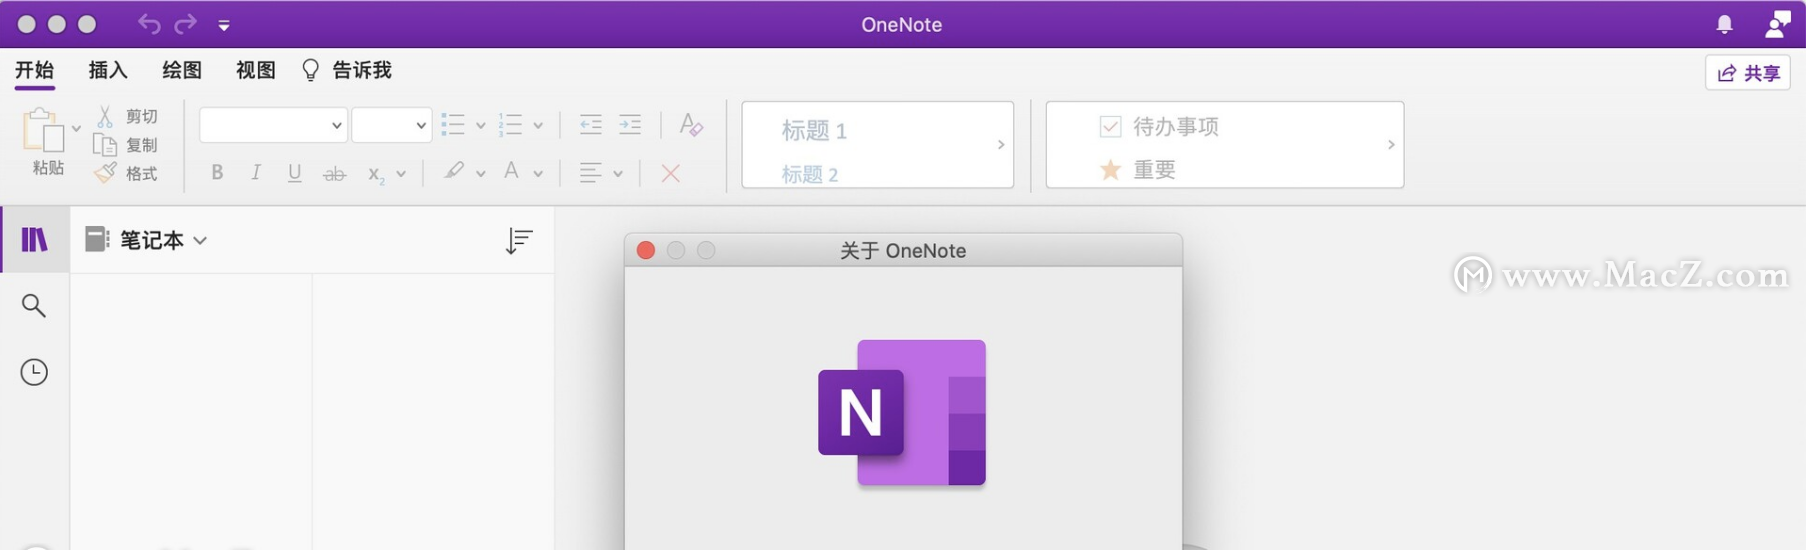Open the font name combo box
Screen dimensions: 1812x550
(x=273, y=125)
